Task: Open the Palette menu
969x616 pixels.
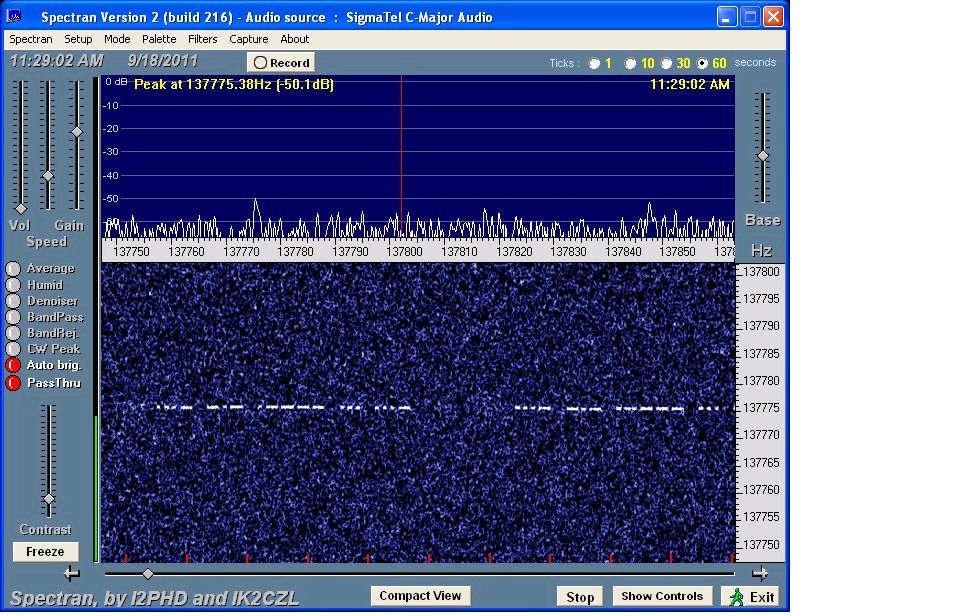Action: 159,39
